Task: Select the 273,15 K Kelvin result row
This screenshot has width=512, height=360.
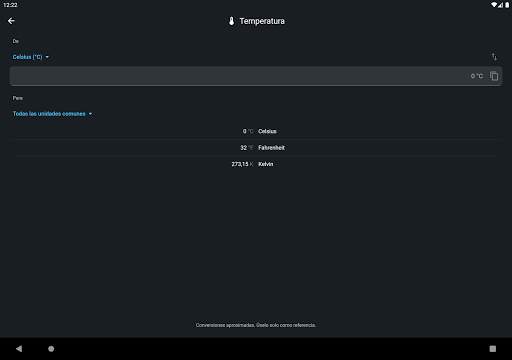Action: (256, 164)
